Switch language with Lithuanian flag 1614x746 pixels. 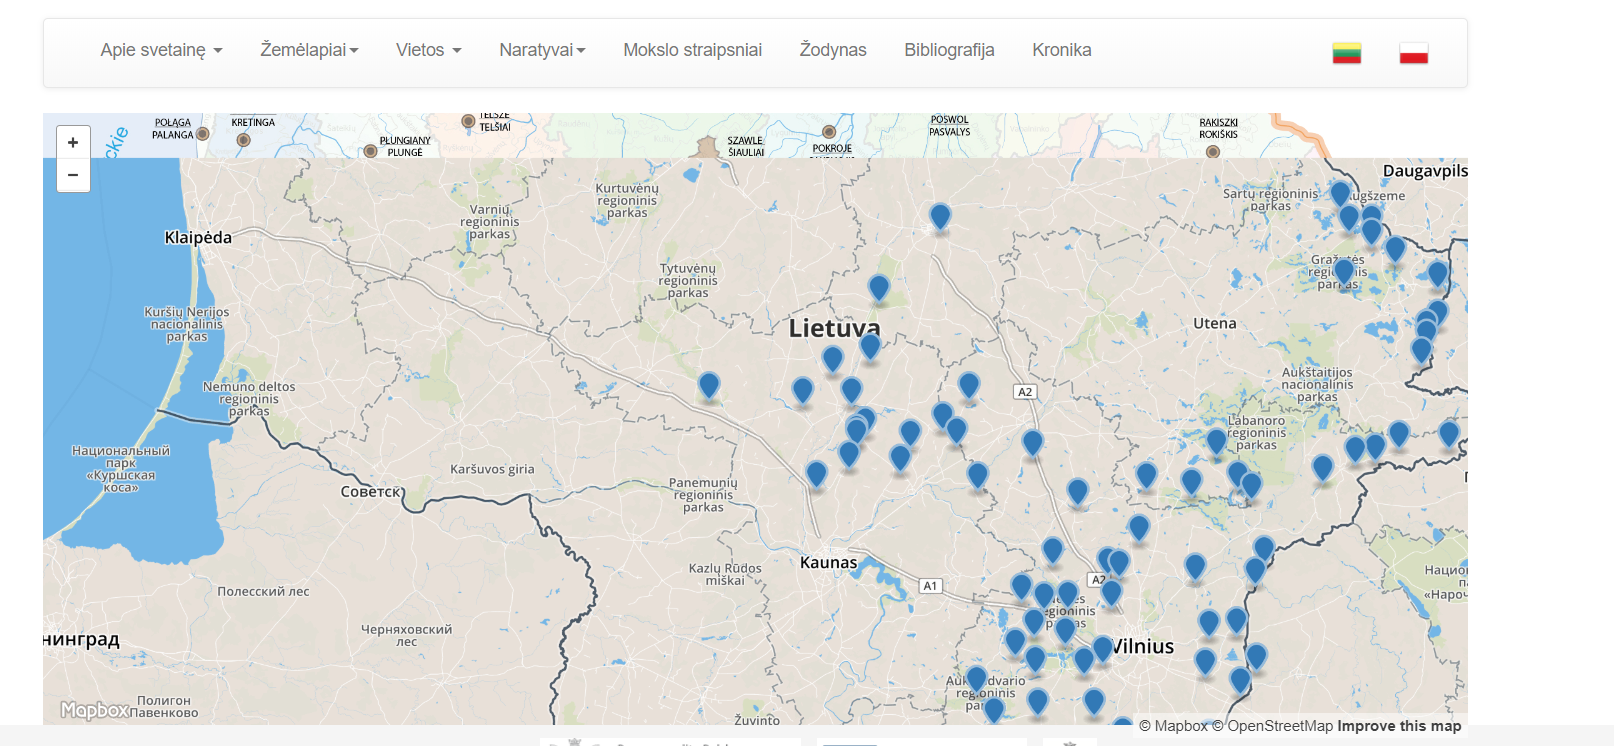click(x=1346, y=53)
